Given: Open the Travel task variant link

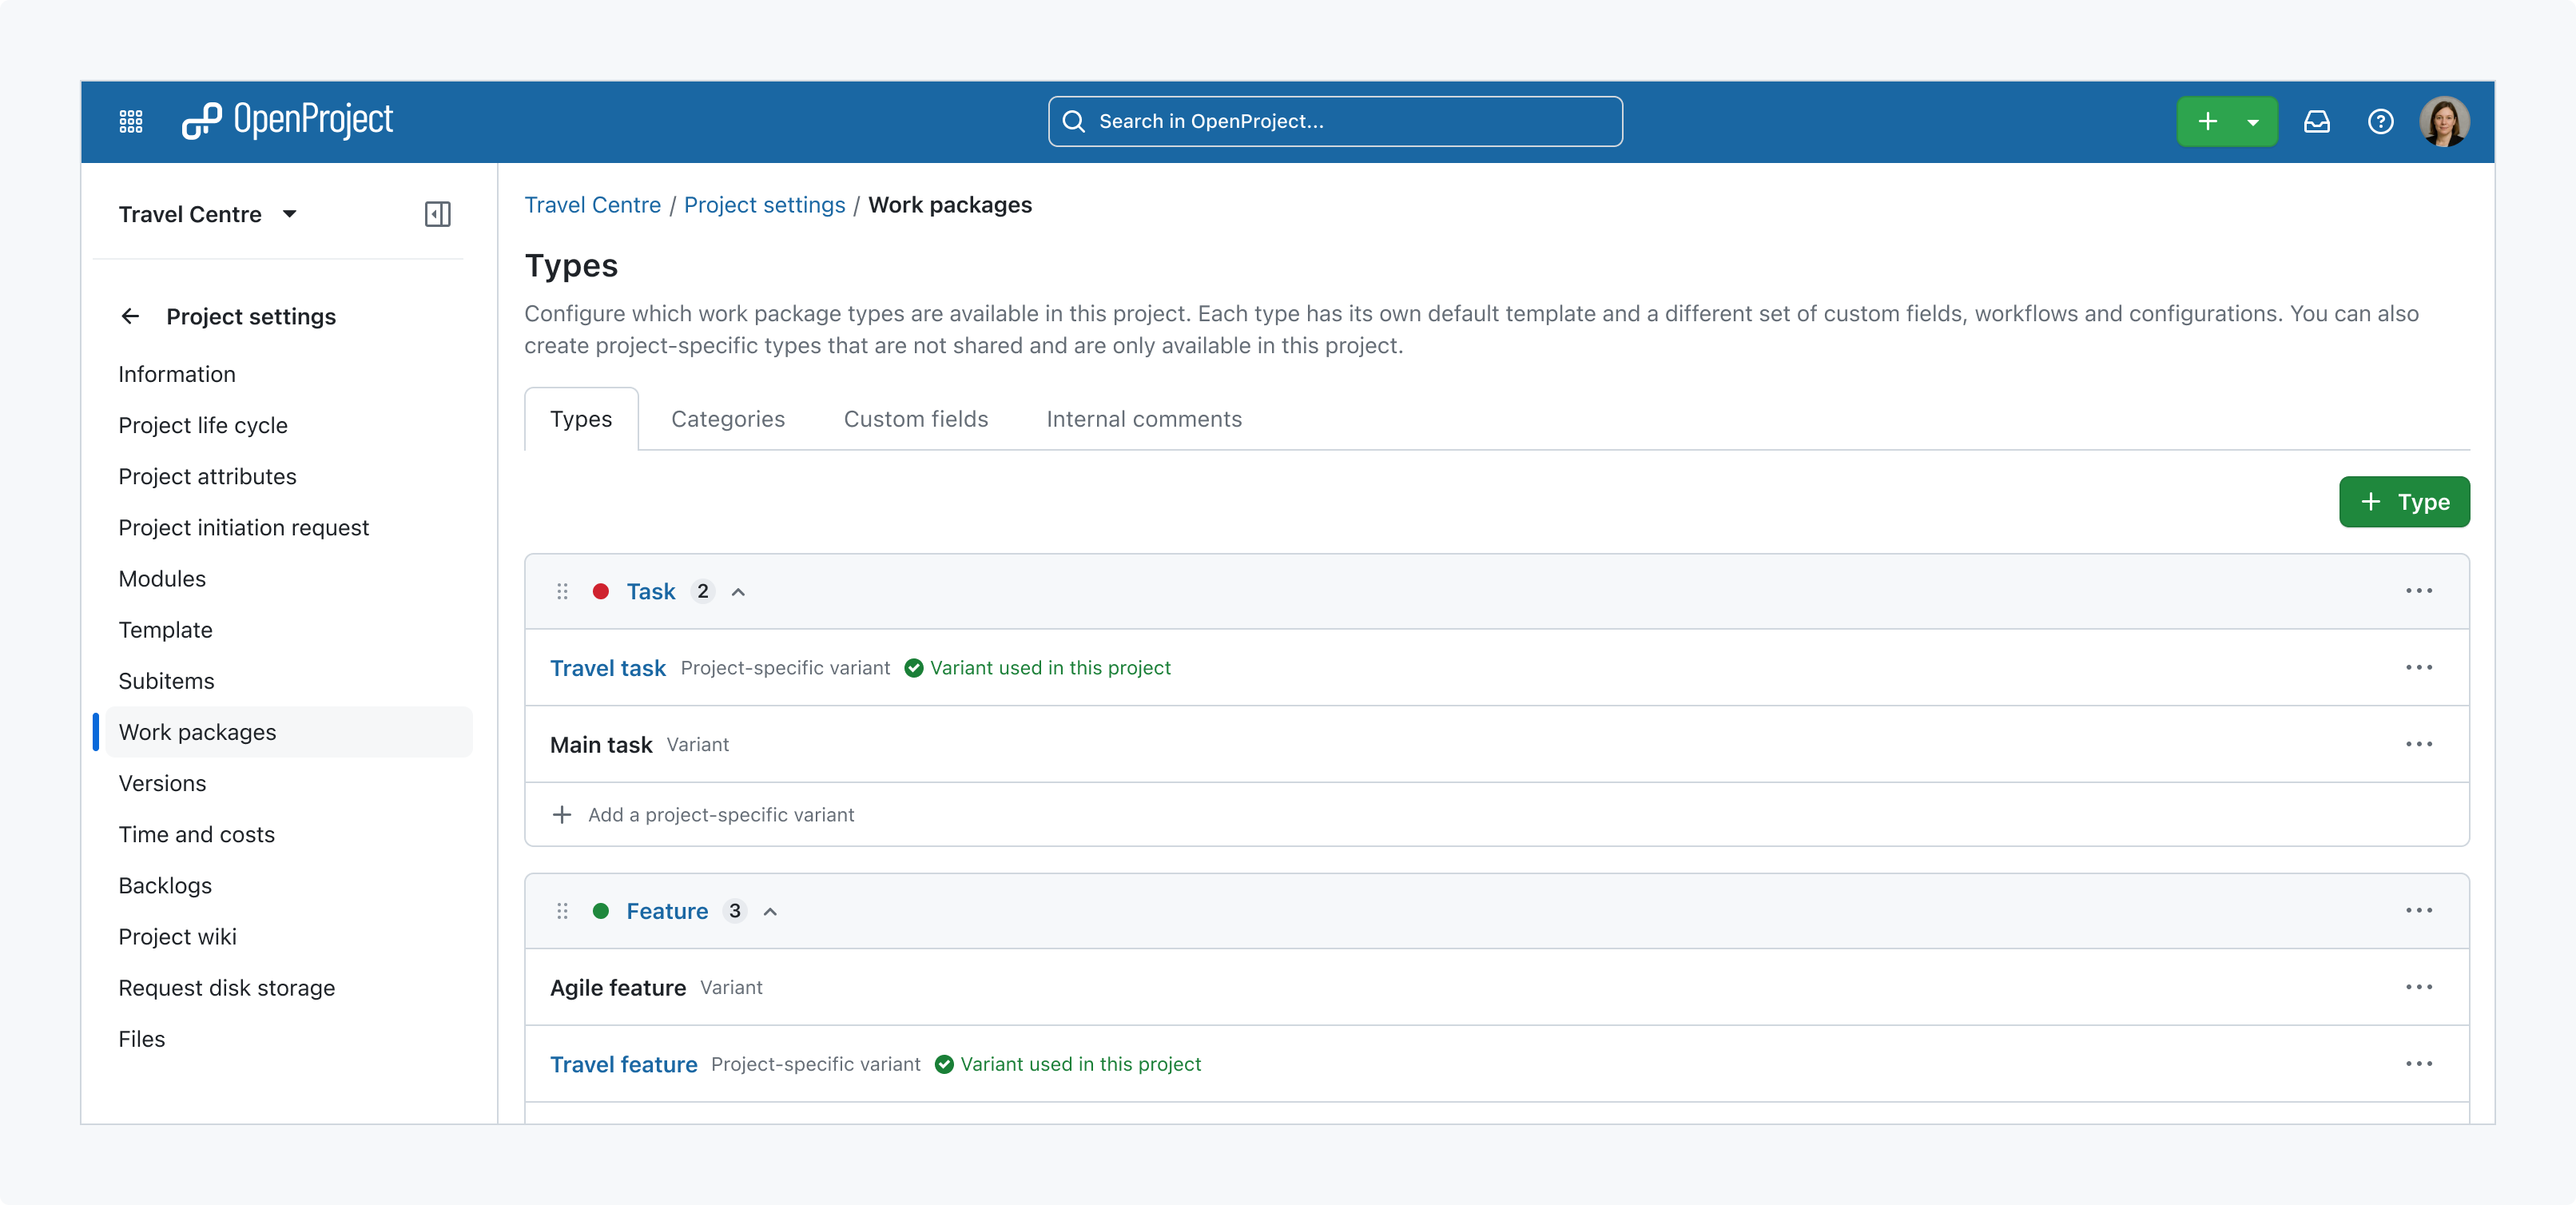Looking at the screenshot, I should pyautogui.click(x=608, y=668).
